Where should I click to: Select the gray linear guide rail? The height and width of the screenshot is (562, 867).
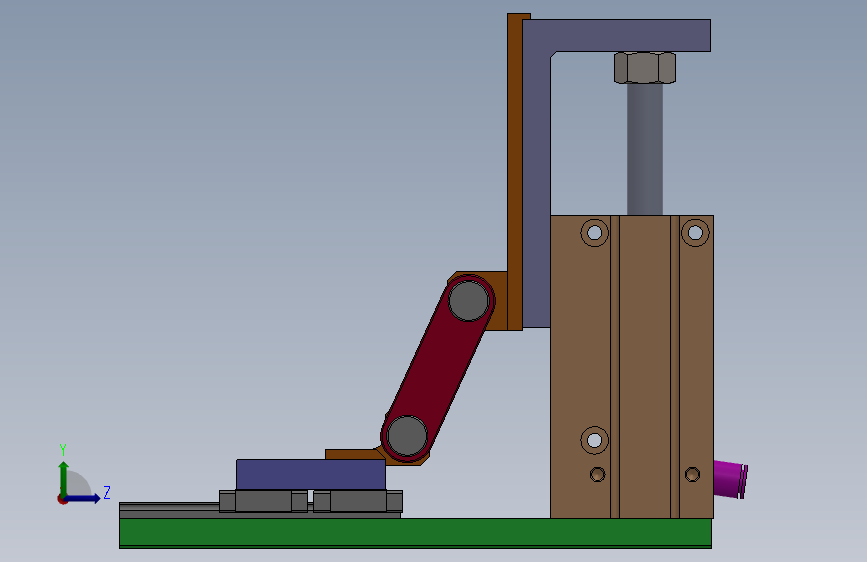(169, 510)
